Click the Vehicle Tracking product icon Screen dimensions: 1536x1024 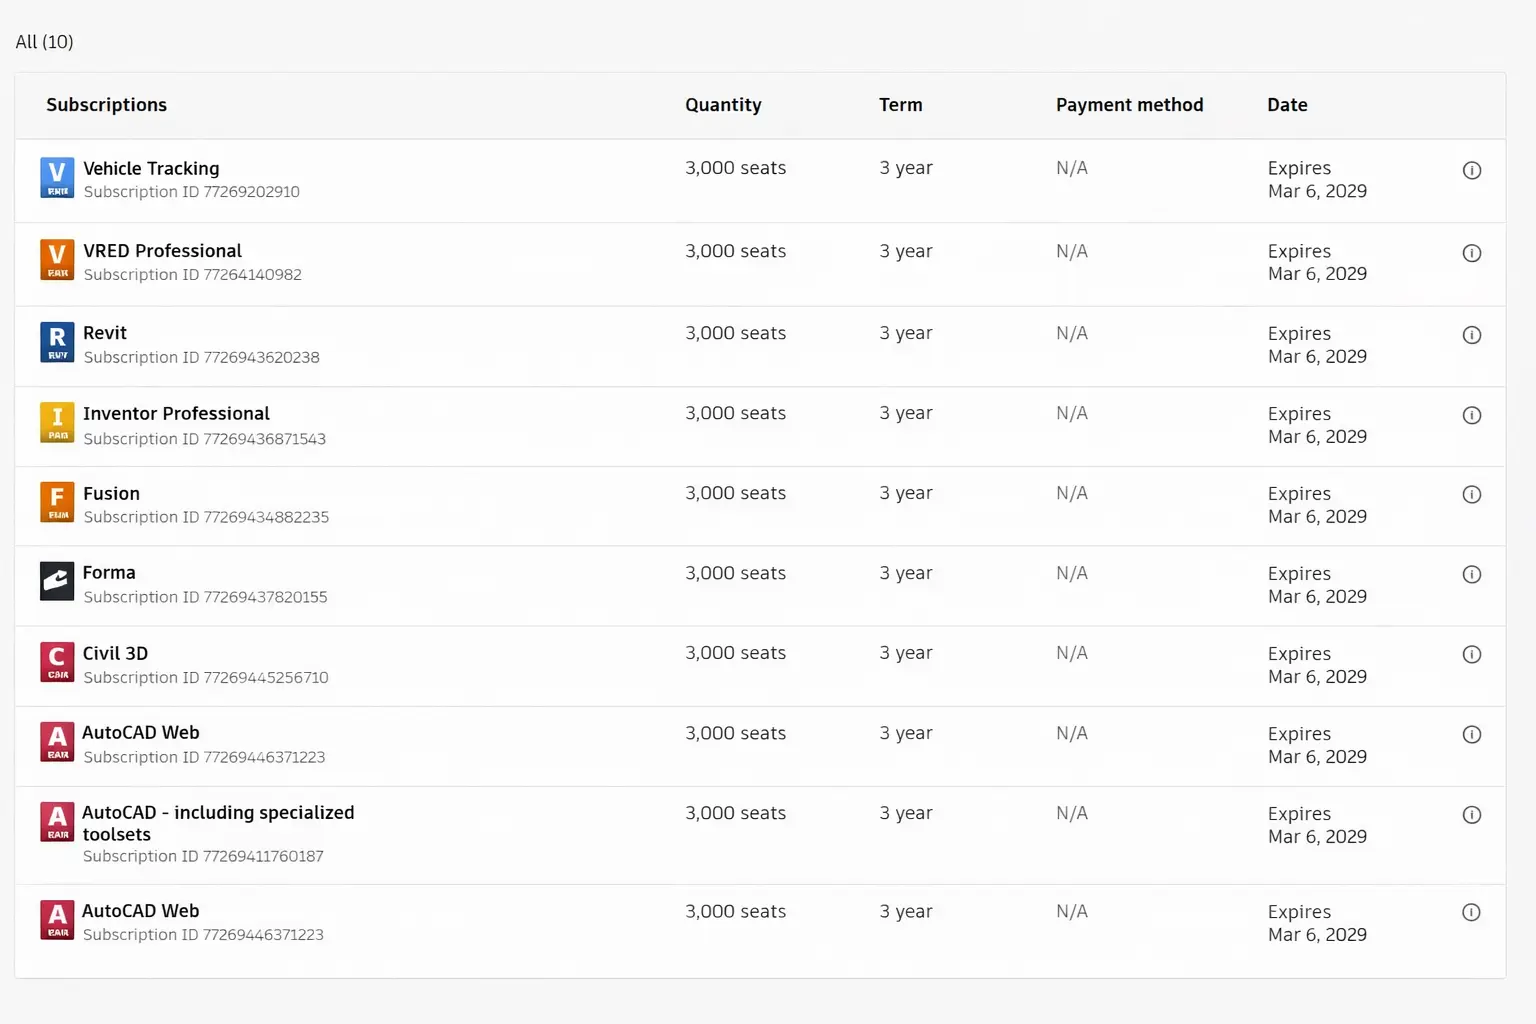[57, 178]
